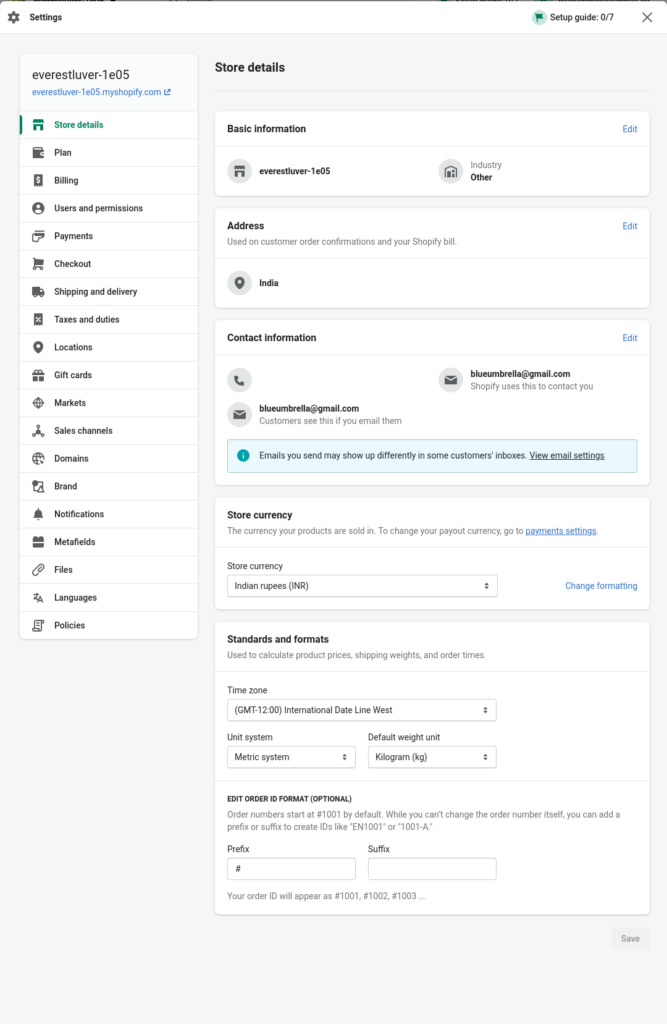Screen dimensions: 667x1024
Task: Go to Policies settings
Action: pyautogui.click(x=109, y=626)
